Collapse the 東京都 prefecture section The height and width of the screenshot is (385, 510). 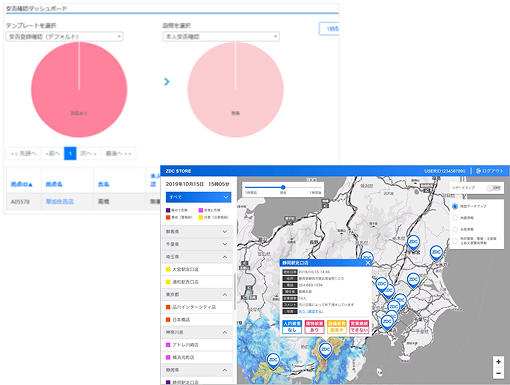225,295
